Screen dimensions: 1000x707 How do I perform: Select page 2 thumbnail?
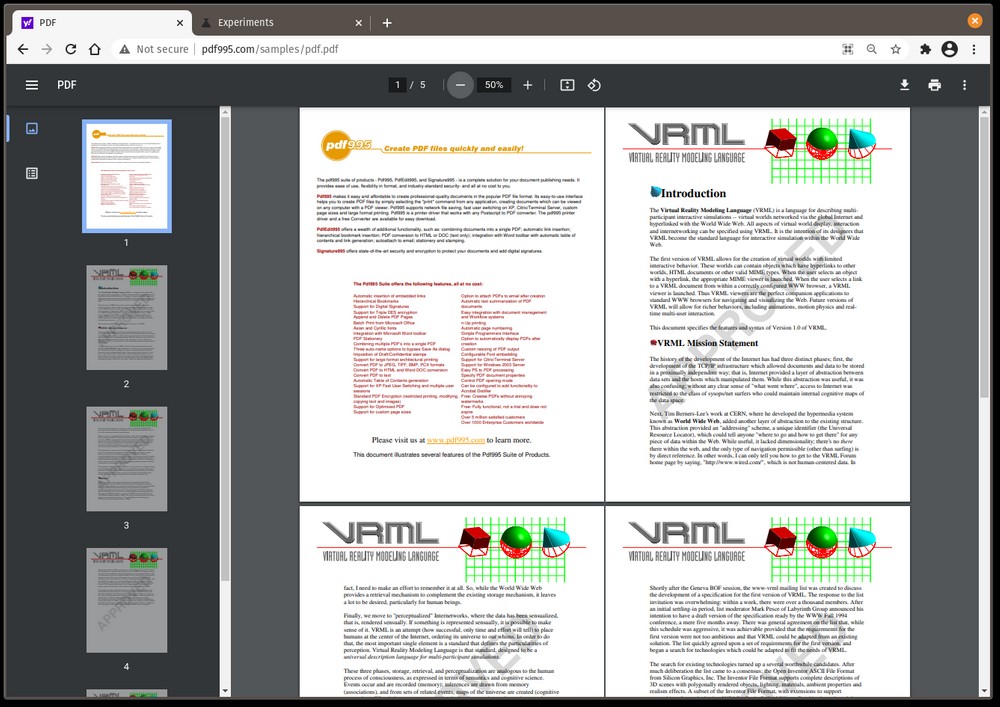click(x=126, y=317)
